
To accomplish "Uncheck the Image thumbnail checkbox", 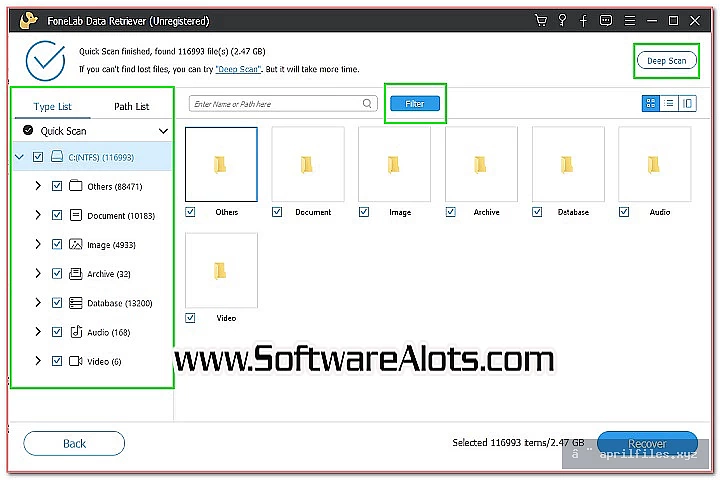I will [x=364, y=212].
